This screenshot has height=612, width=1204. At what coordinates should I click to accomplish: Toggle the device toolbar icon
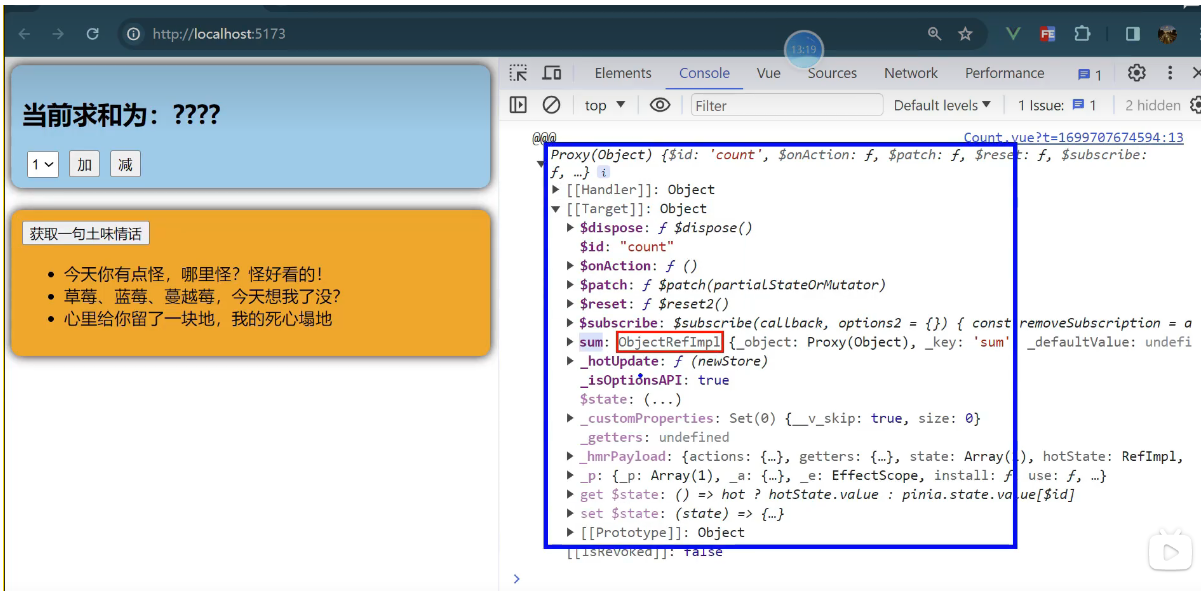tap(551, 73)
